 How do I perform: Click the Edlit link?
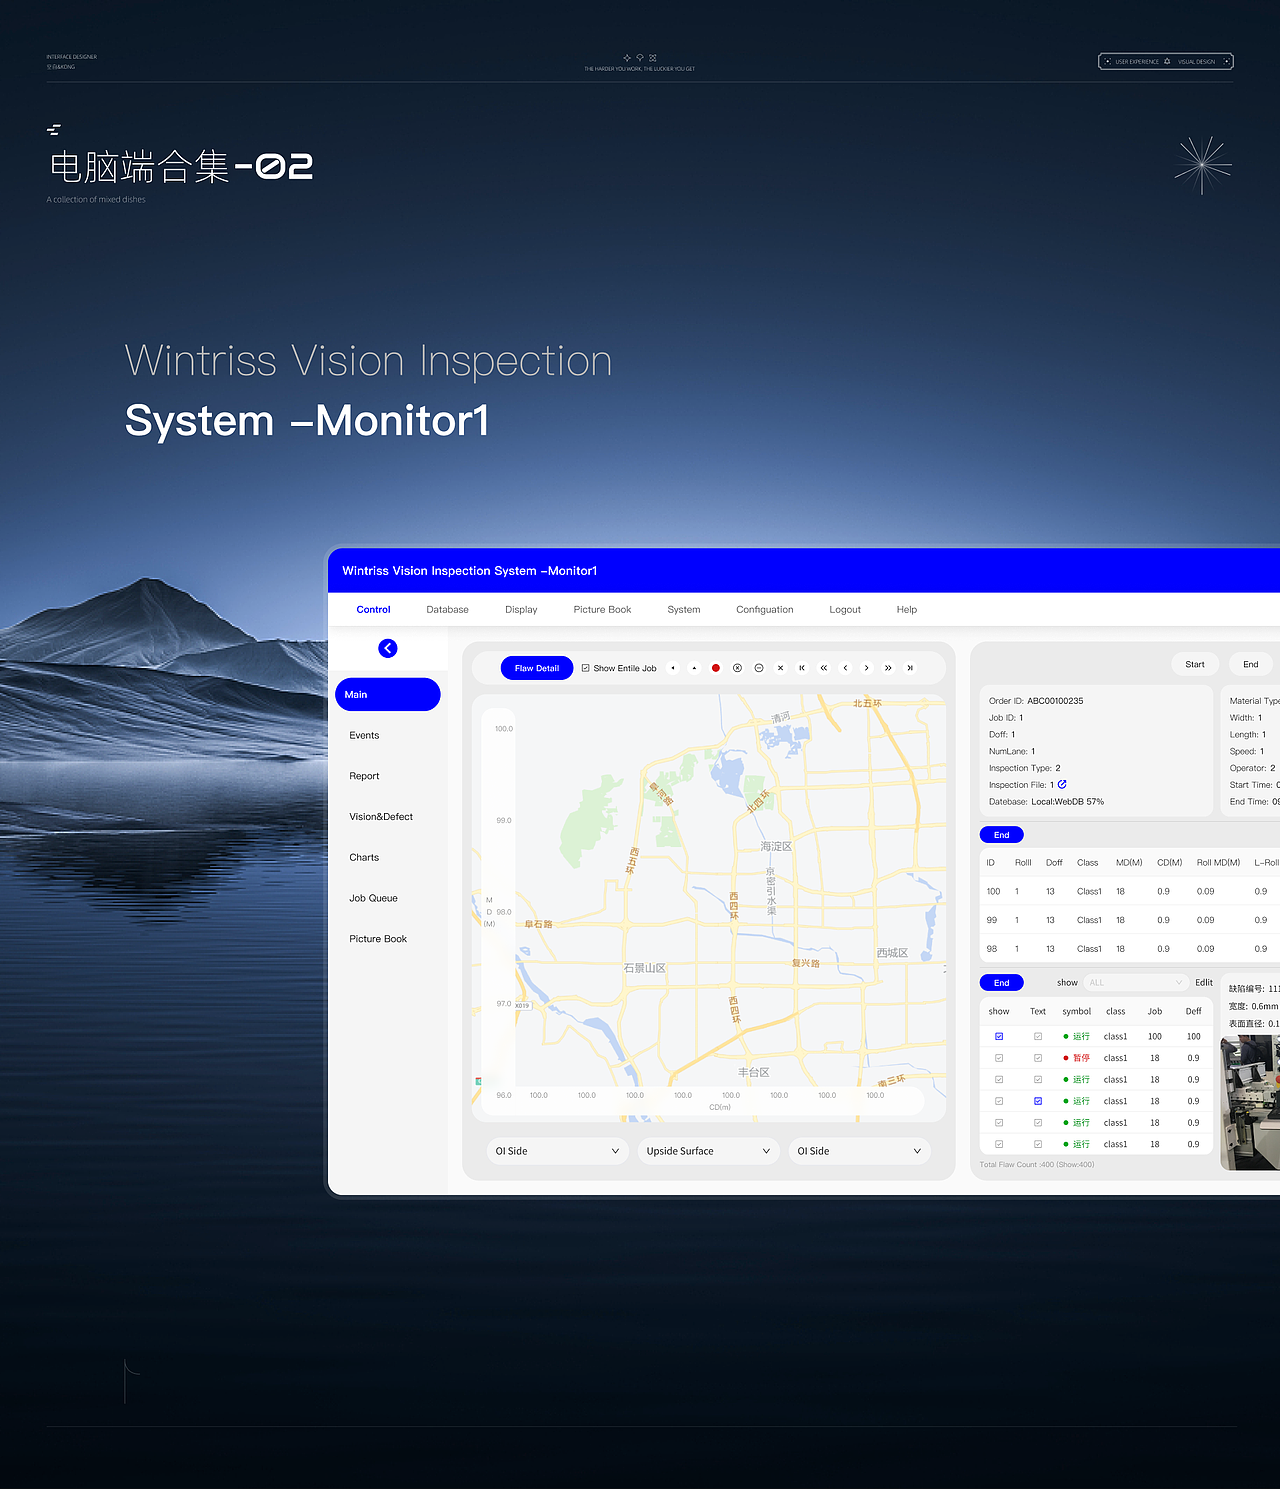[x=1204, y=983]
